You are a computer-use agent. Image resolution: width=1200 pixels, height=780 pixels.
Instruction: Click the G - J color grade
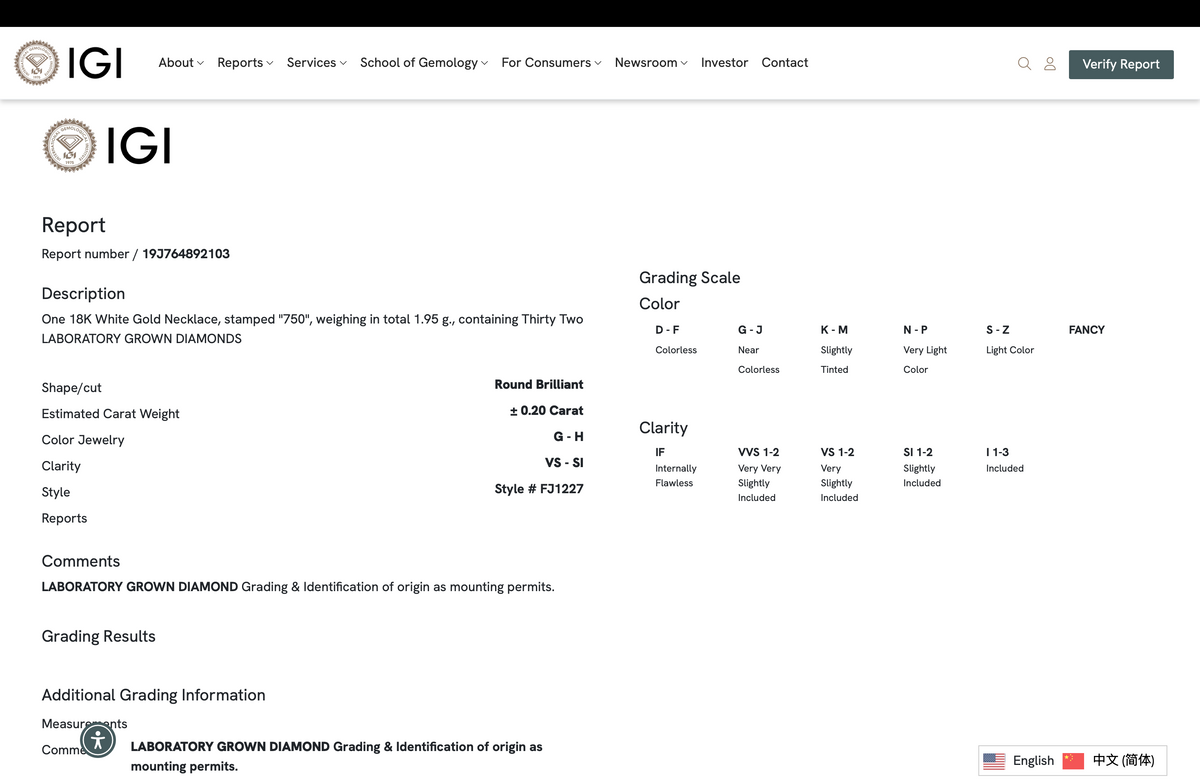pos(750,330)
